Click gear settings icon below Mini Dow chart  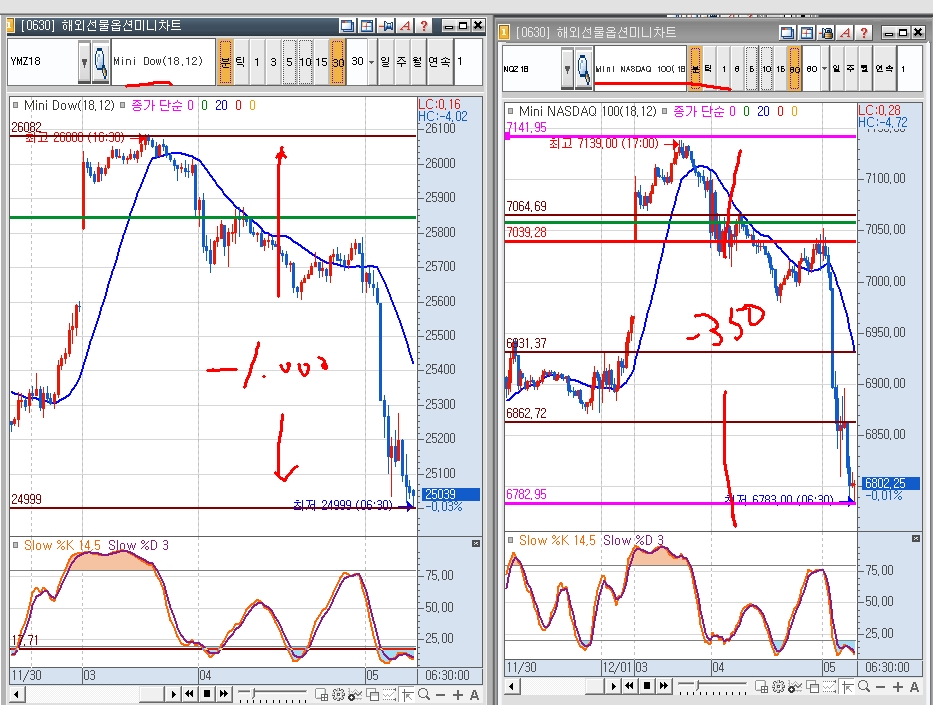tap(339, 694)
